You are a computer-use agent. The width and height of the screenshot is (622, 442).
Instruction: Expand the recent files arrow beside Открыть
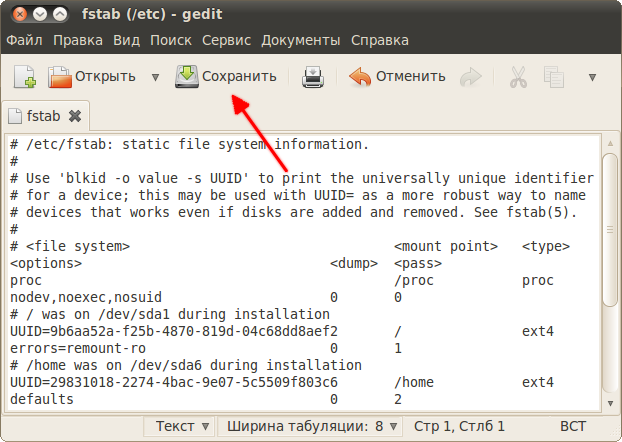click(x=156, y=77)
